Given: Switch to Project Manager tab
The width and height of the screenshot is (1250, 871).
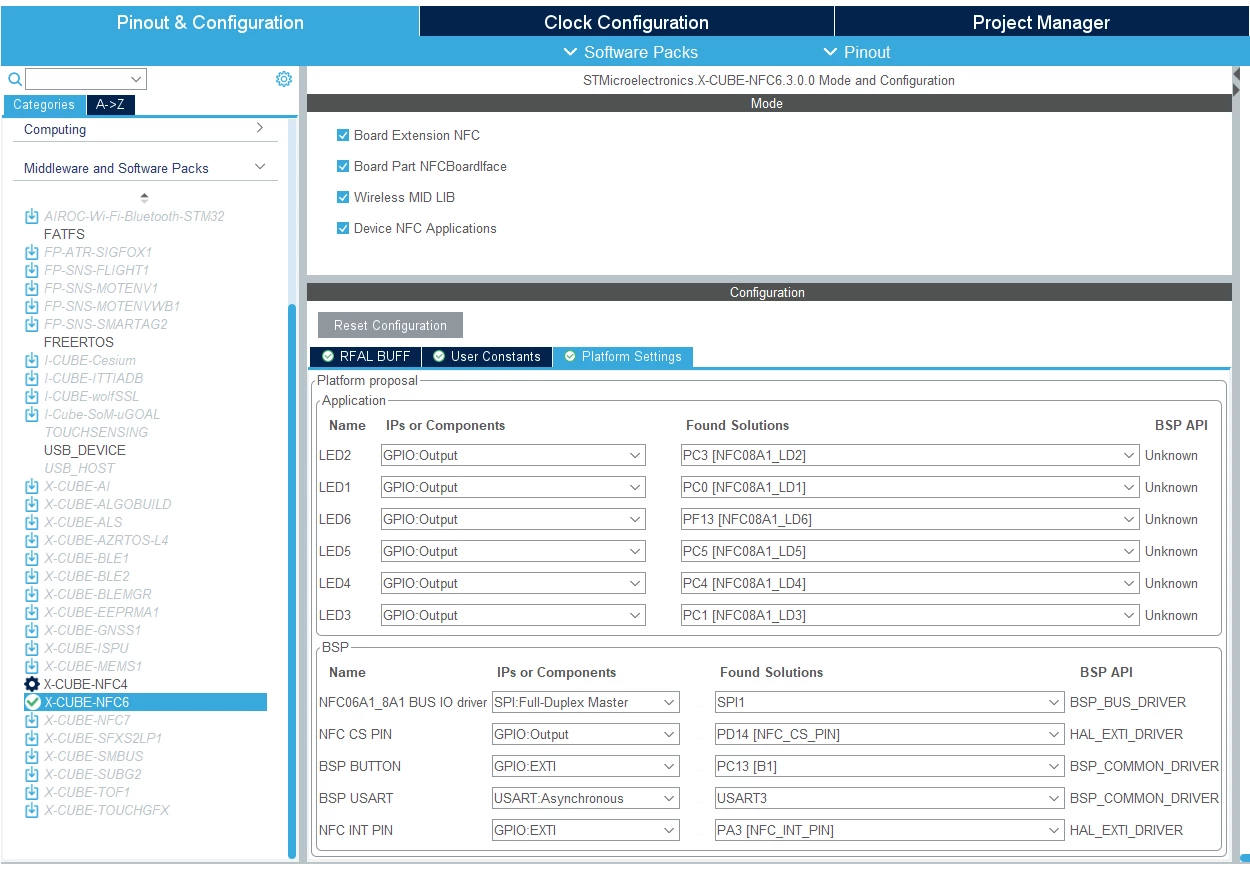Looking at the screenshot, I should click(x=1041, y=22).
